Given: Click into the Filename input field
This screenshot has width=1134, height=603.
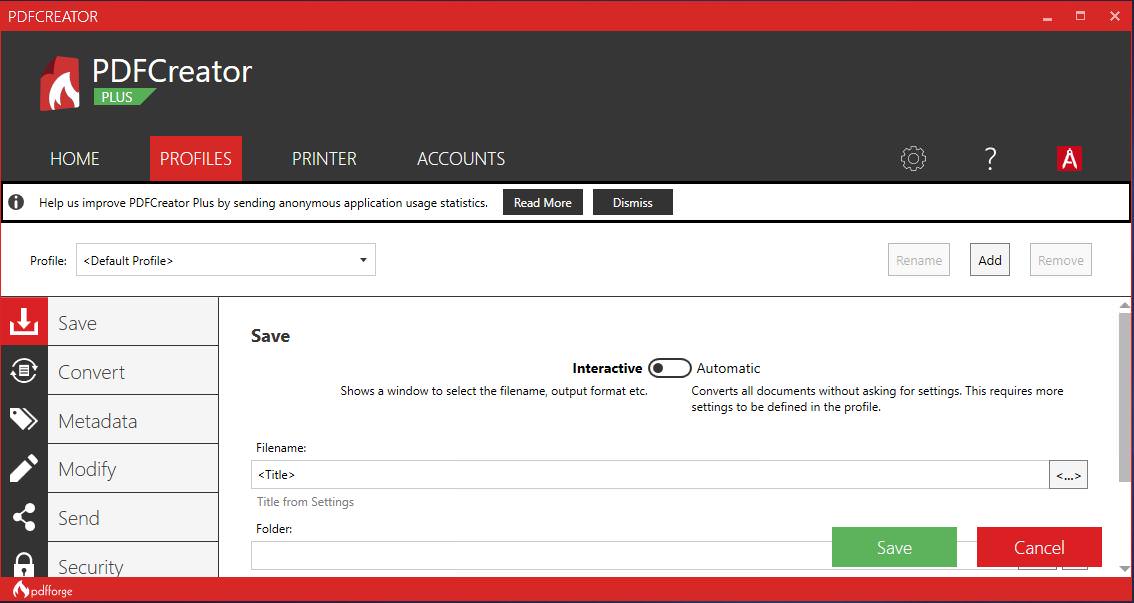Looking at the screenshot, I should 650,475.
